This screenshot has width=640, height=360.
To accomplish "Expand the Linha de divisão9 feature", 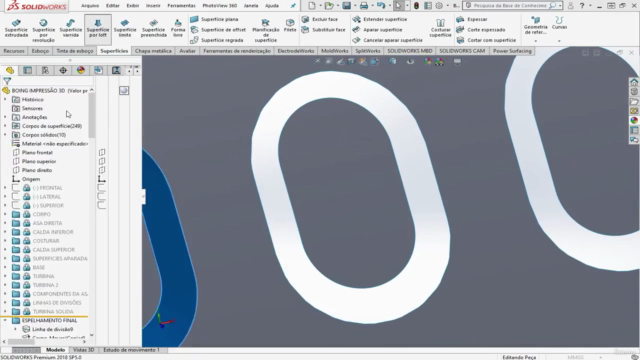I will [x=16, y=329].
